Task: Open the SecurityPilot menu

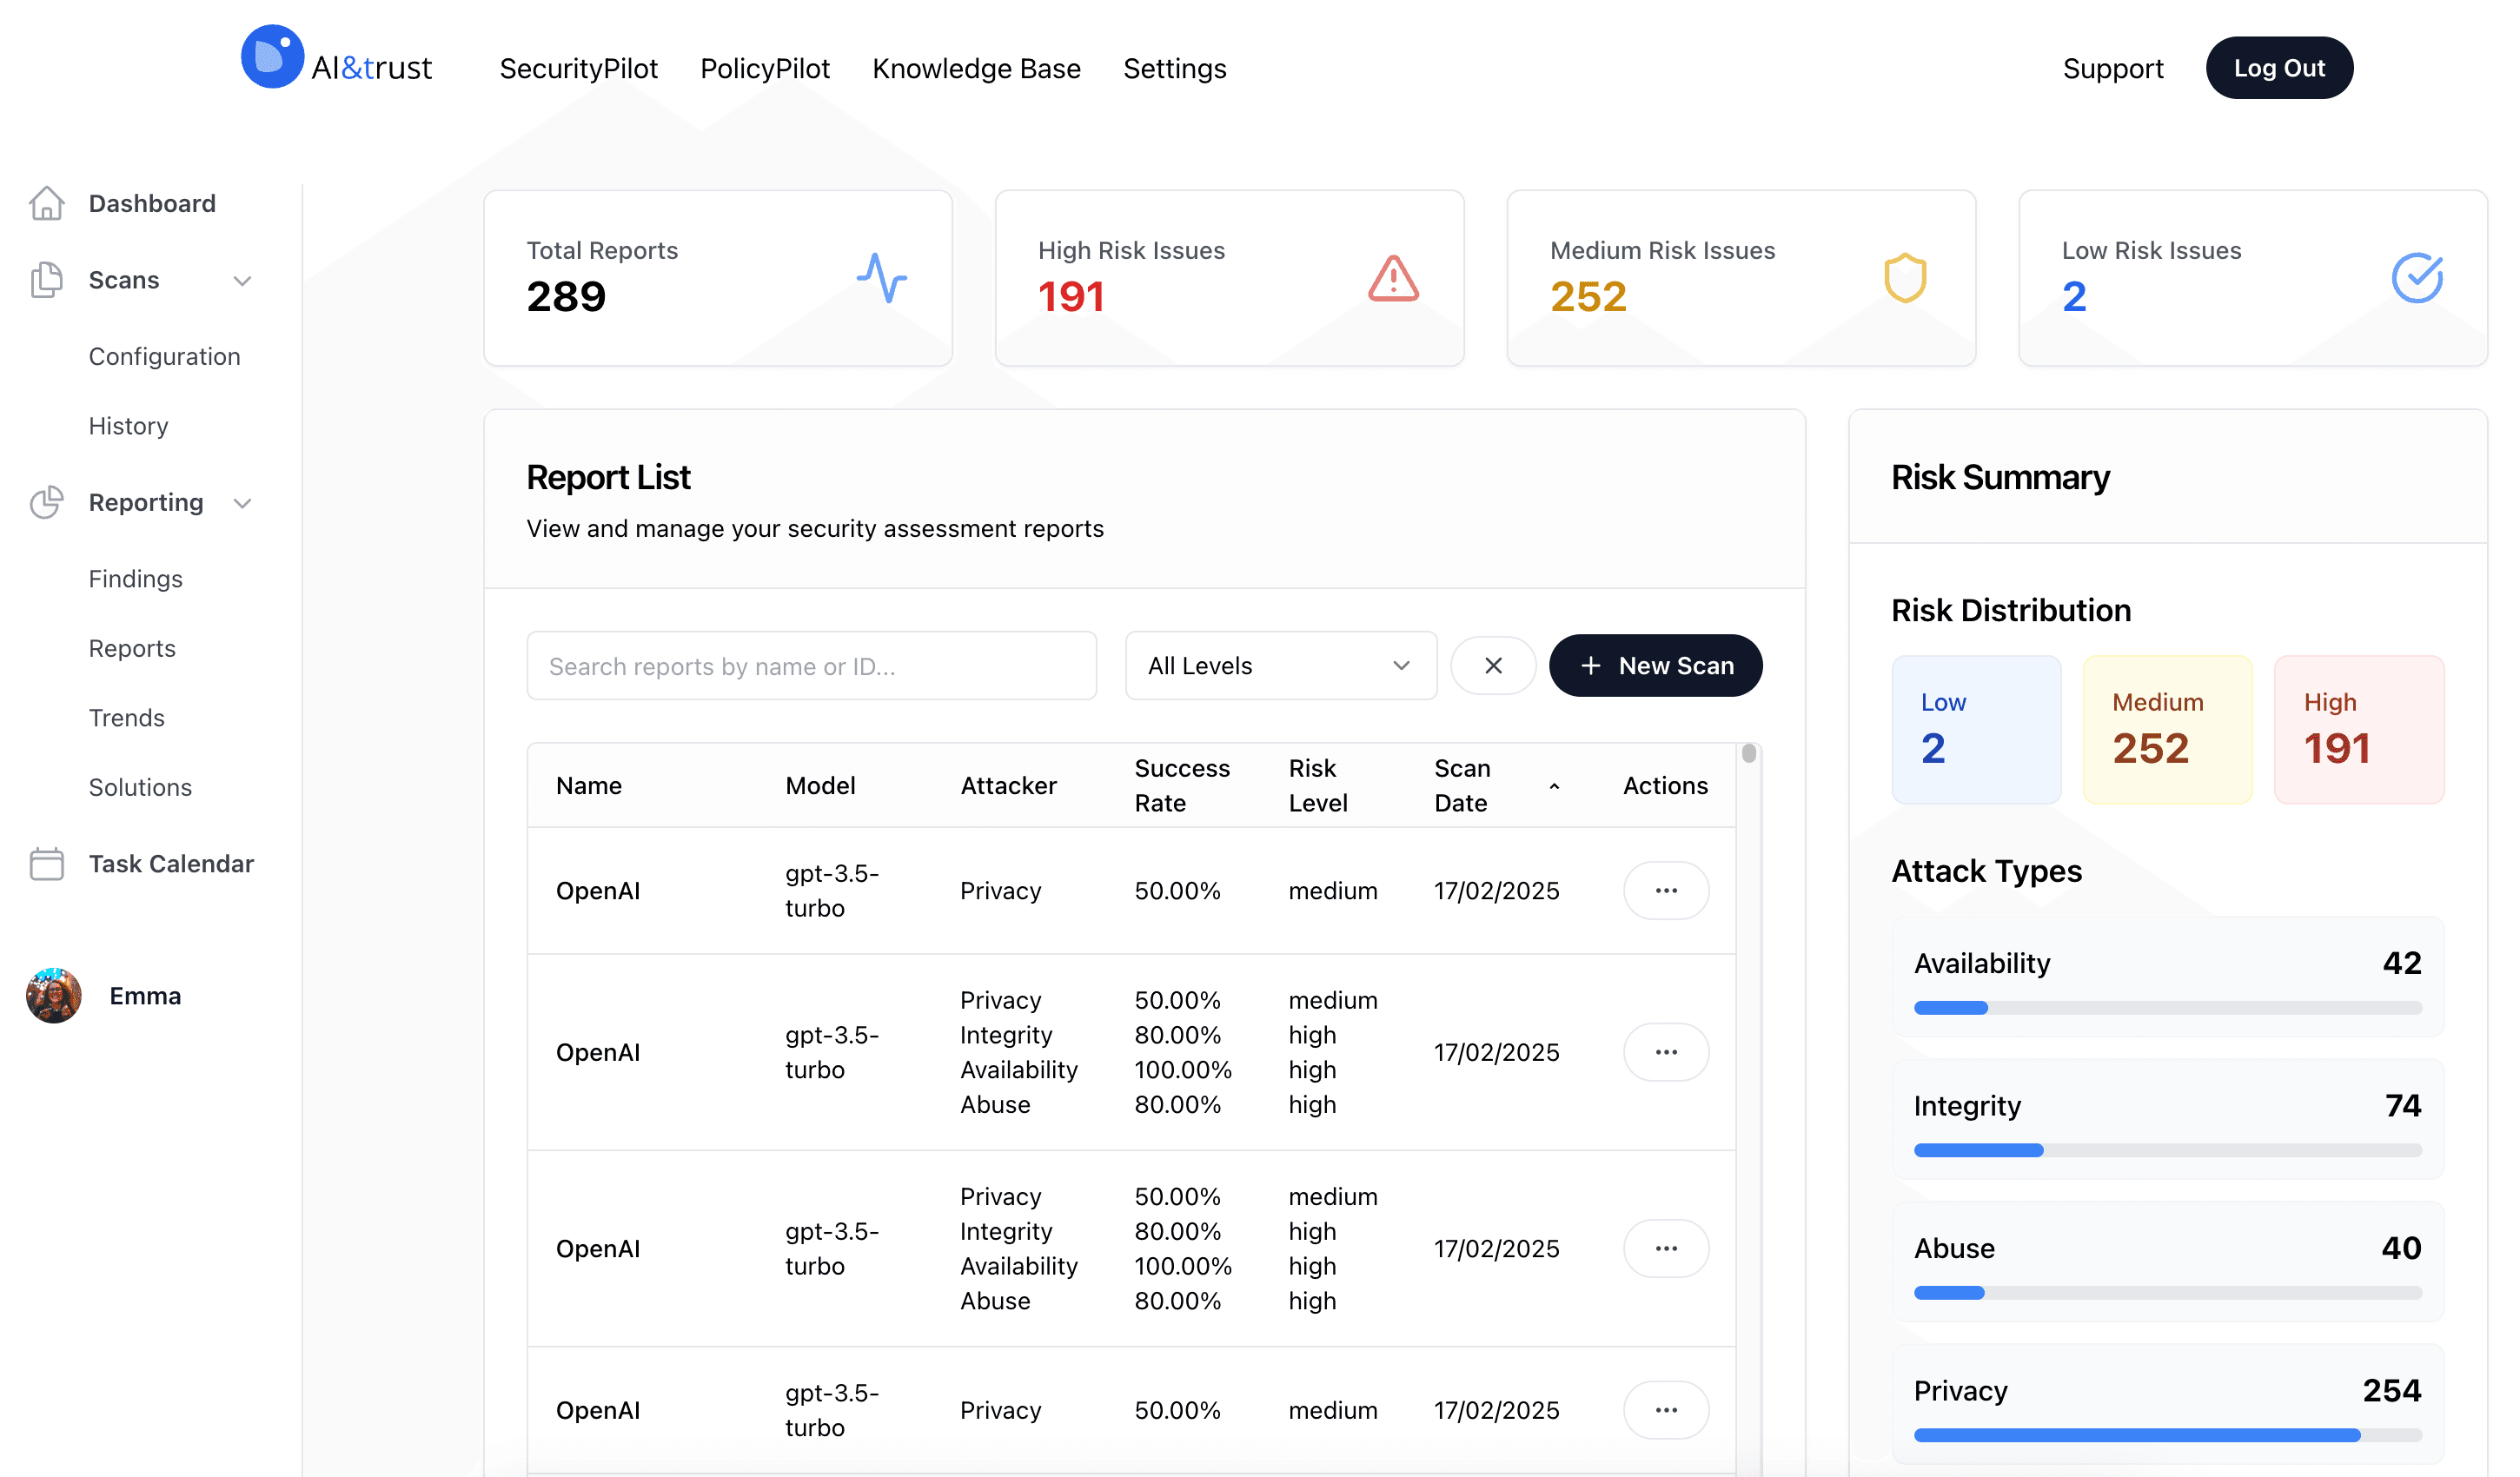Action: tap(578, 68)
